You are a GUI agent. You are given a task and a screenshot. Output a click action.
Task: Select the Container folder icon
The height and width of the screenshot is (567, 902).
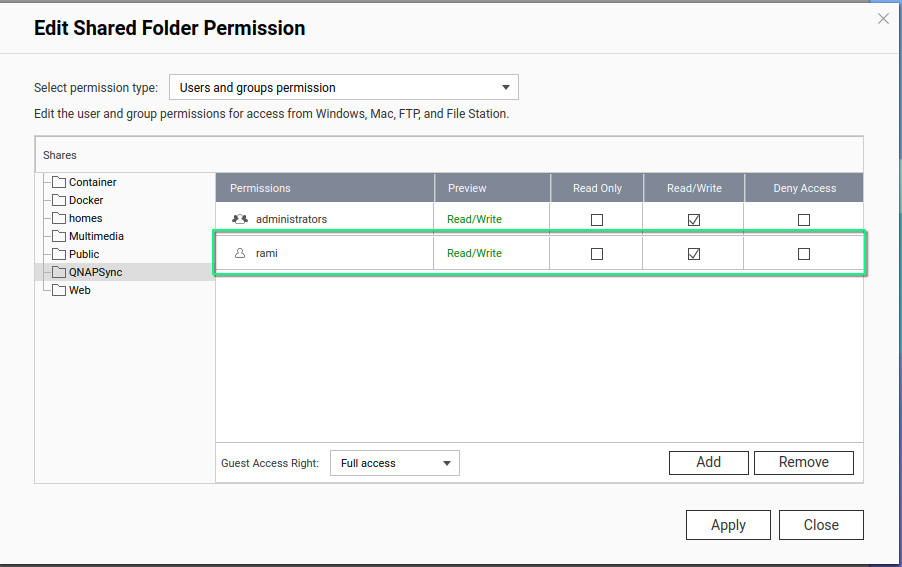59,182
